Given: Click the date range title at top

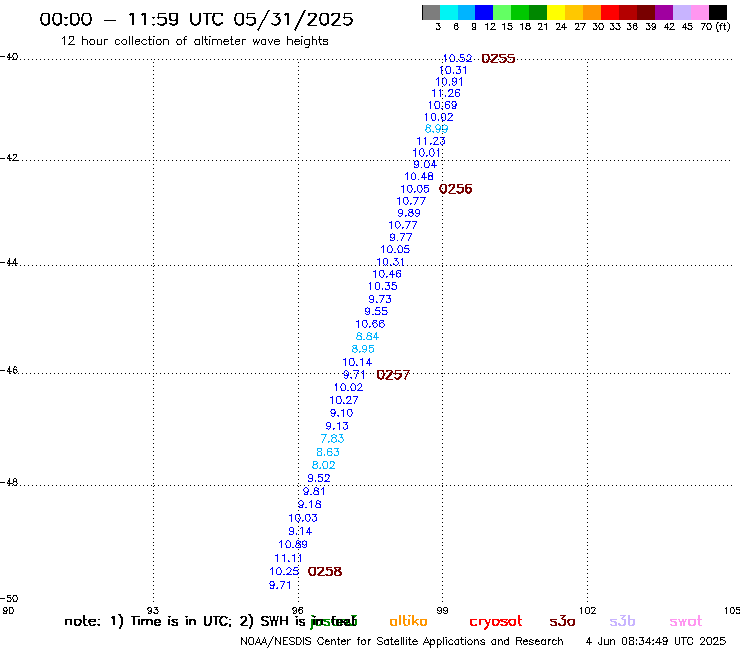Looking at the screenshot, I should [x=196, y=19].
